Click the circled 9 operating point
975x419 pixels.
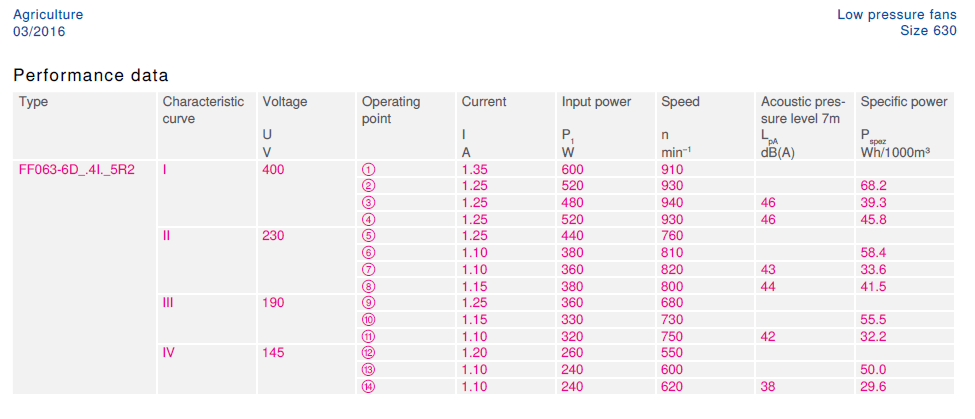(x=368, y=303)
